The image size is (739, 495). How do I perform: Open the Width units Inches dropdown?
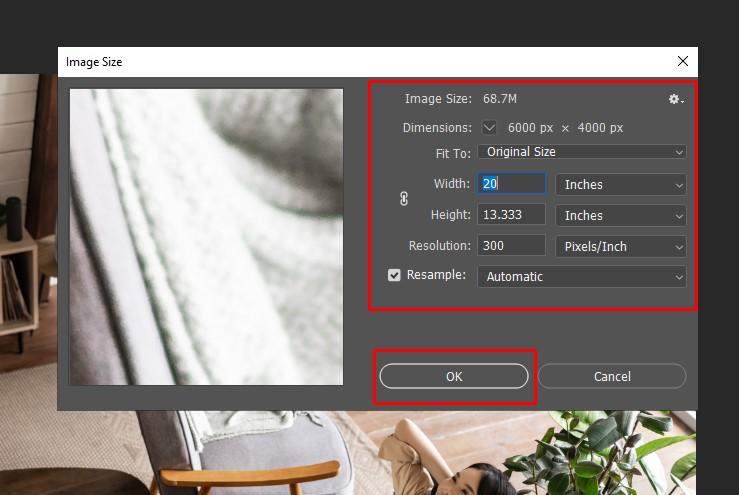(x=621, y=184)
